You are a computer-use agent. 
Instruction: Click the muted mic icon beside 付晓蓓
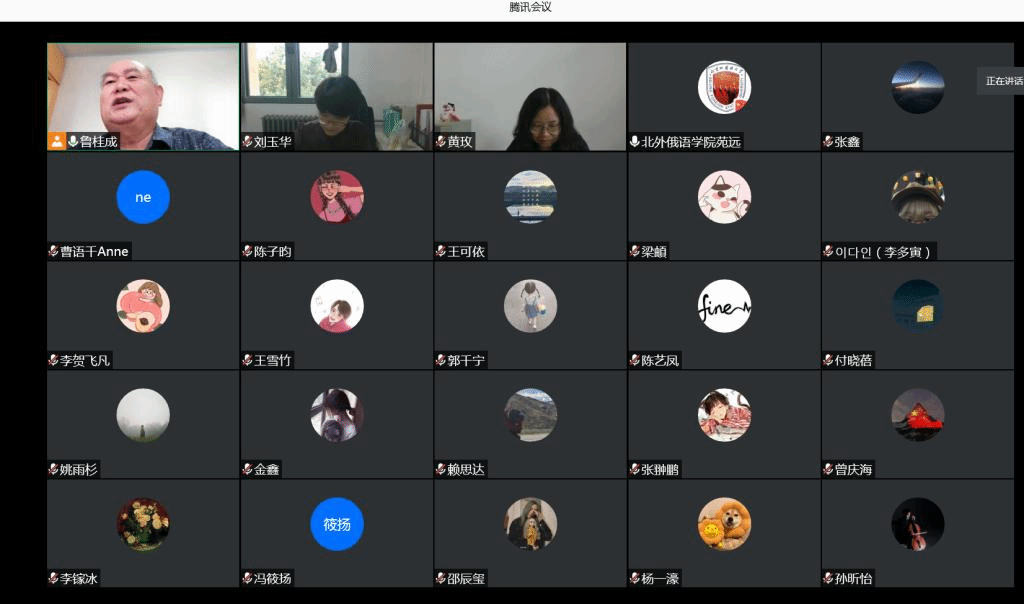pyautogui.click(x=828, y=360)
